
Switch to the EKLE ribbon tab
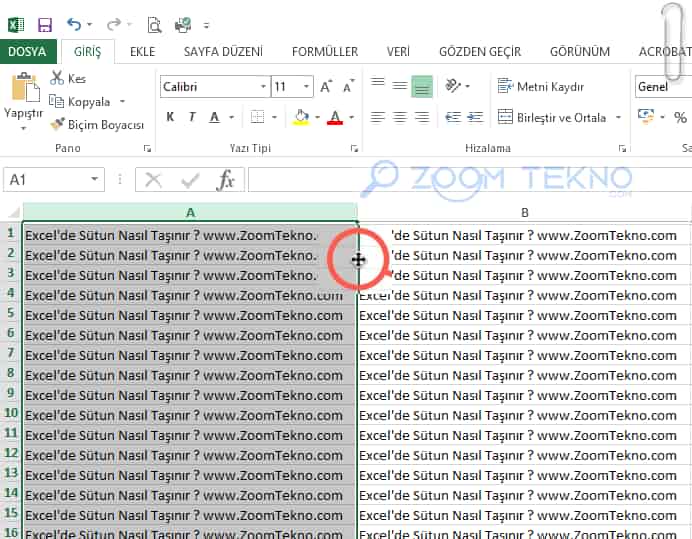(x=143, y=52)
